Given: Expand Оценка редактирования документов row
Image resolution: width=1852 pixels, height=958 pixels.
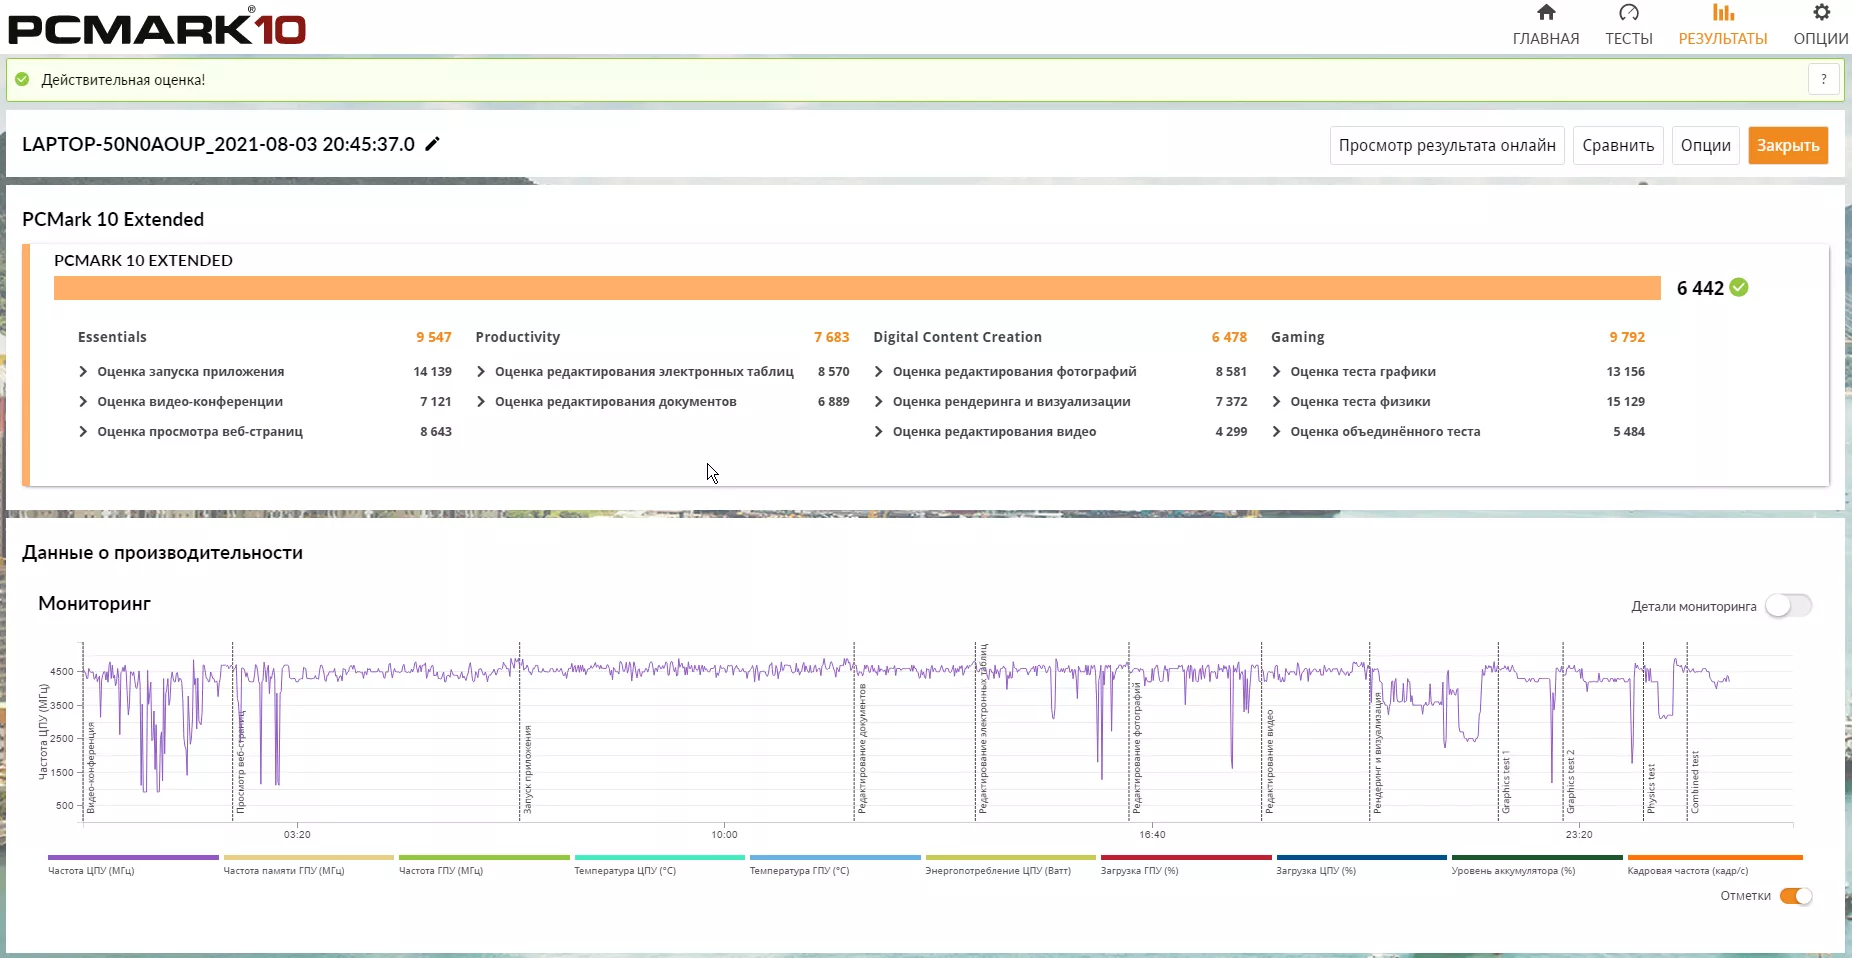Looking at the screenshot, I should [x=481, y=402].
